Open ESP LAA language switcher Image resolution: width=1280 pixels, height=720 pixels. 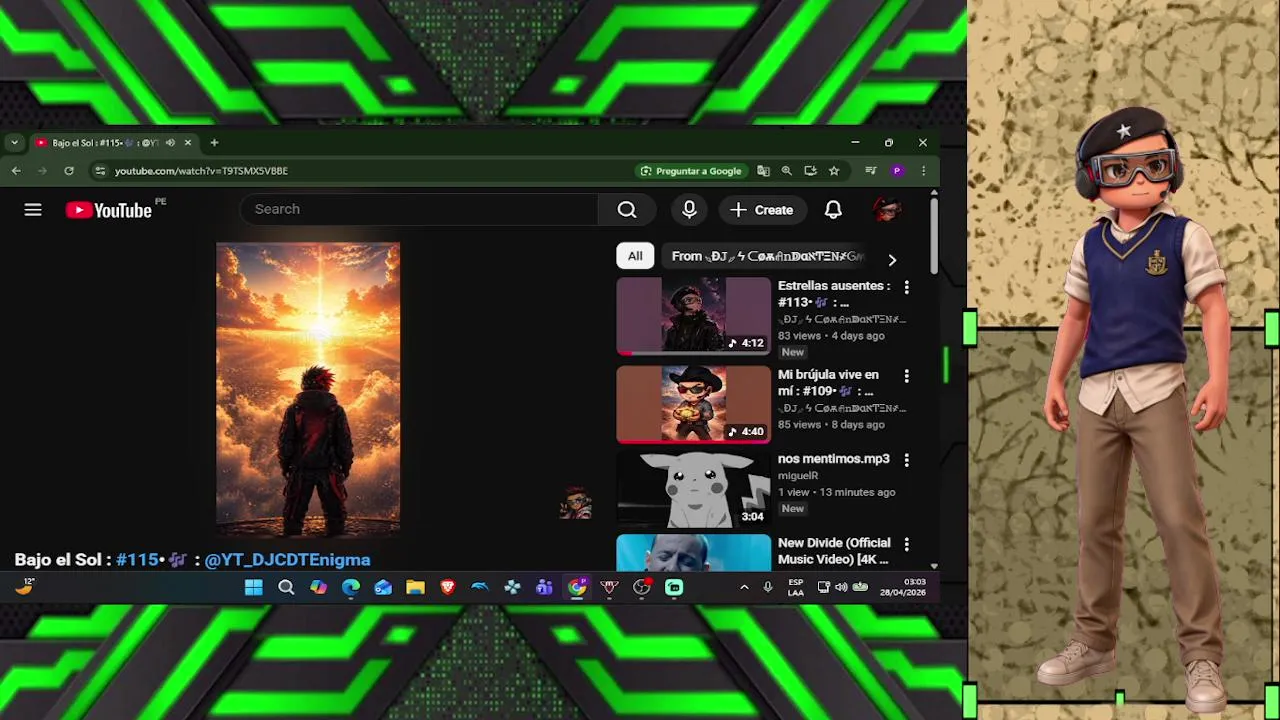pos(796,588)
